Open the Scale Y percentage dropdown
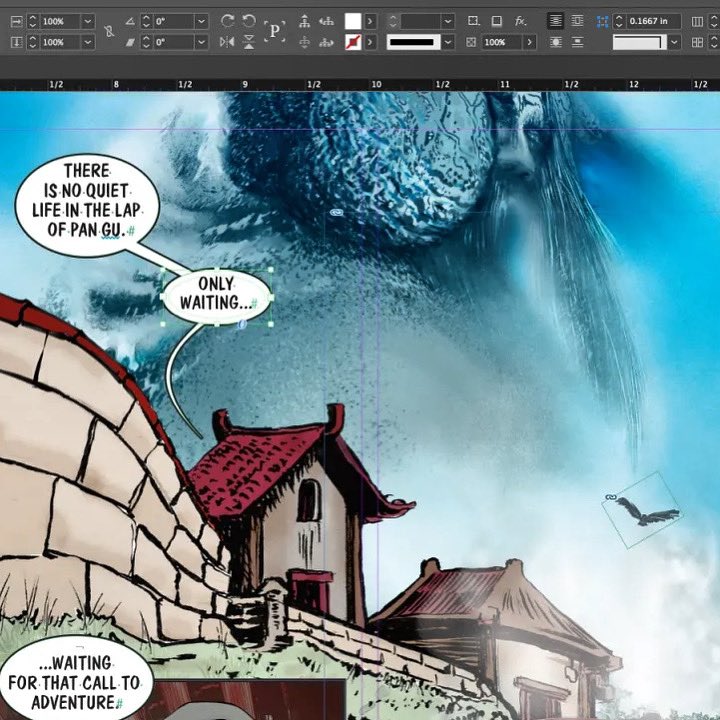 tap(88, 42)
